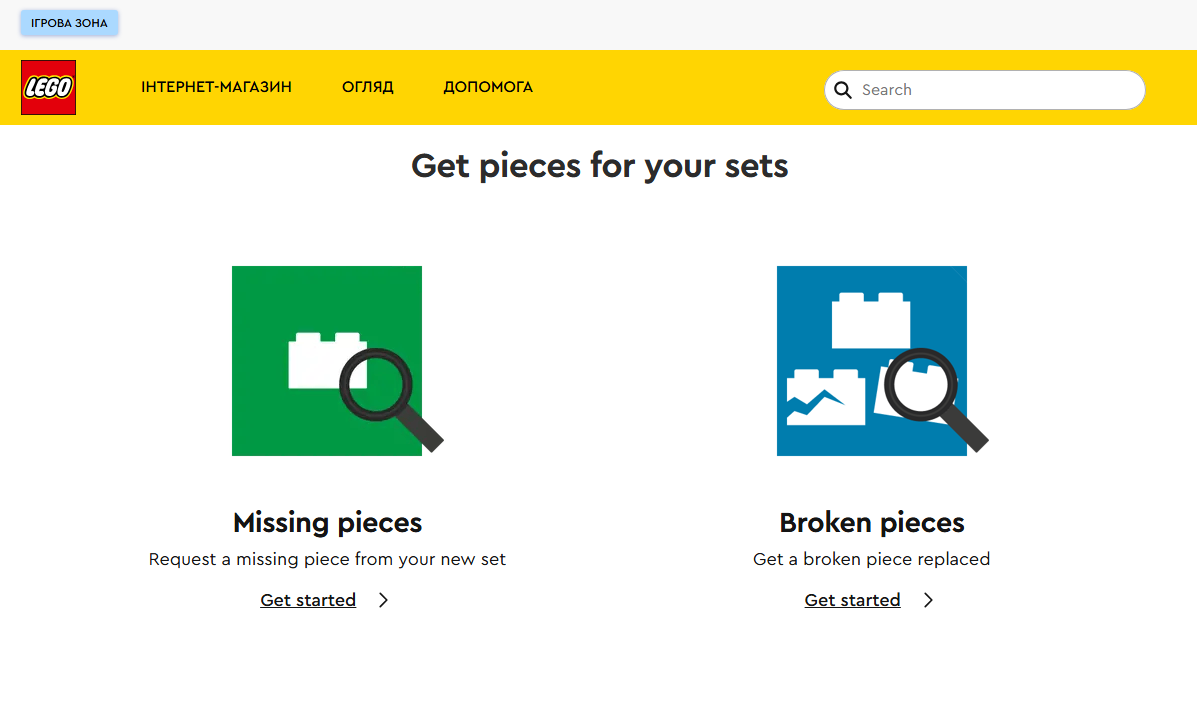Click the chevron arrow beside the Missing pieces link

tap(383, 600)
